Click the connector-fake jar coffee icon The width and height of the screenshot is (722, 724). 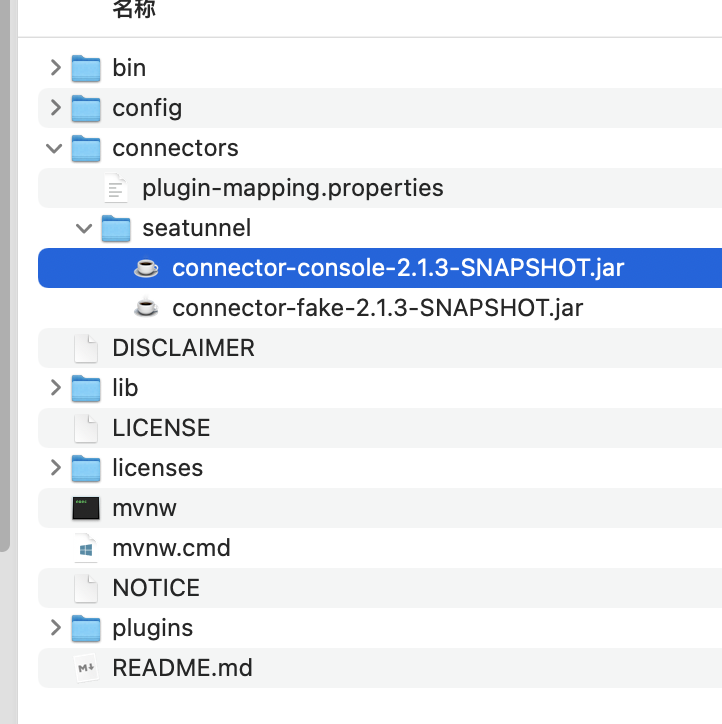tap(146, 308)
